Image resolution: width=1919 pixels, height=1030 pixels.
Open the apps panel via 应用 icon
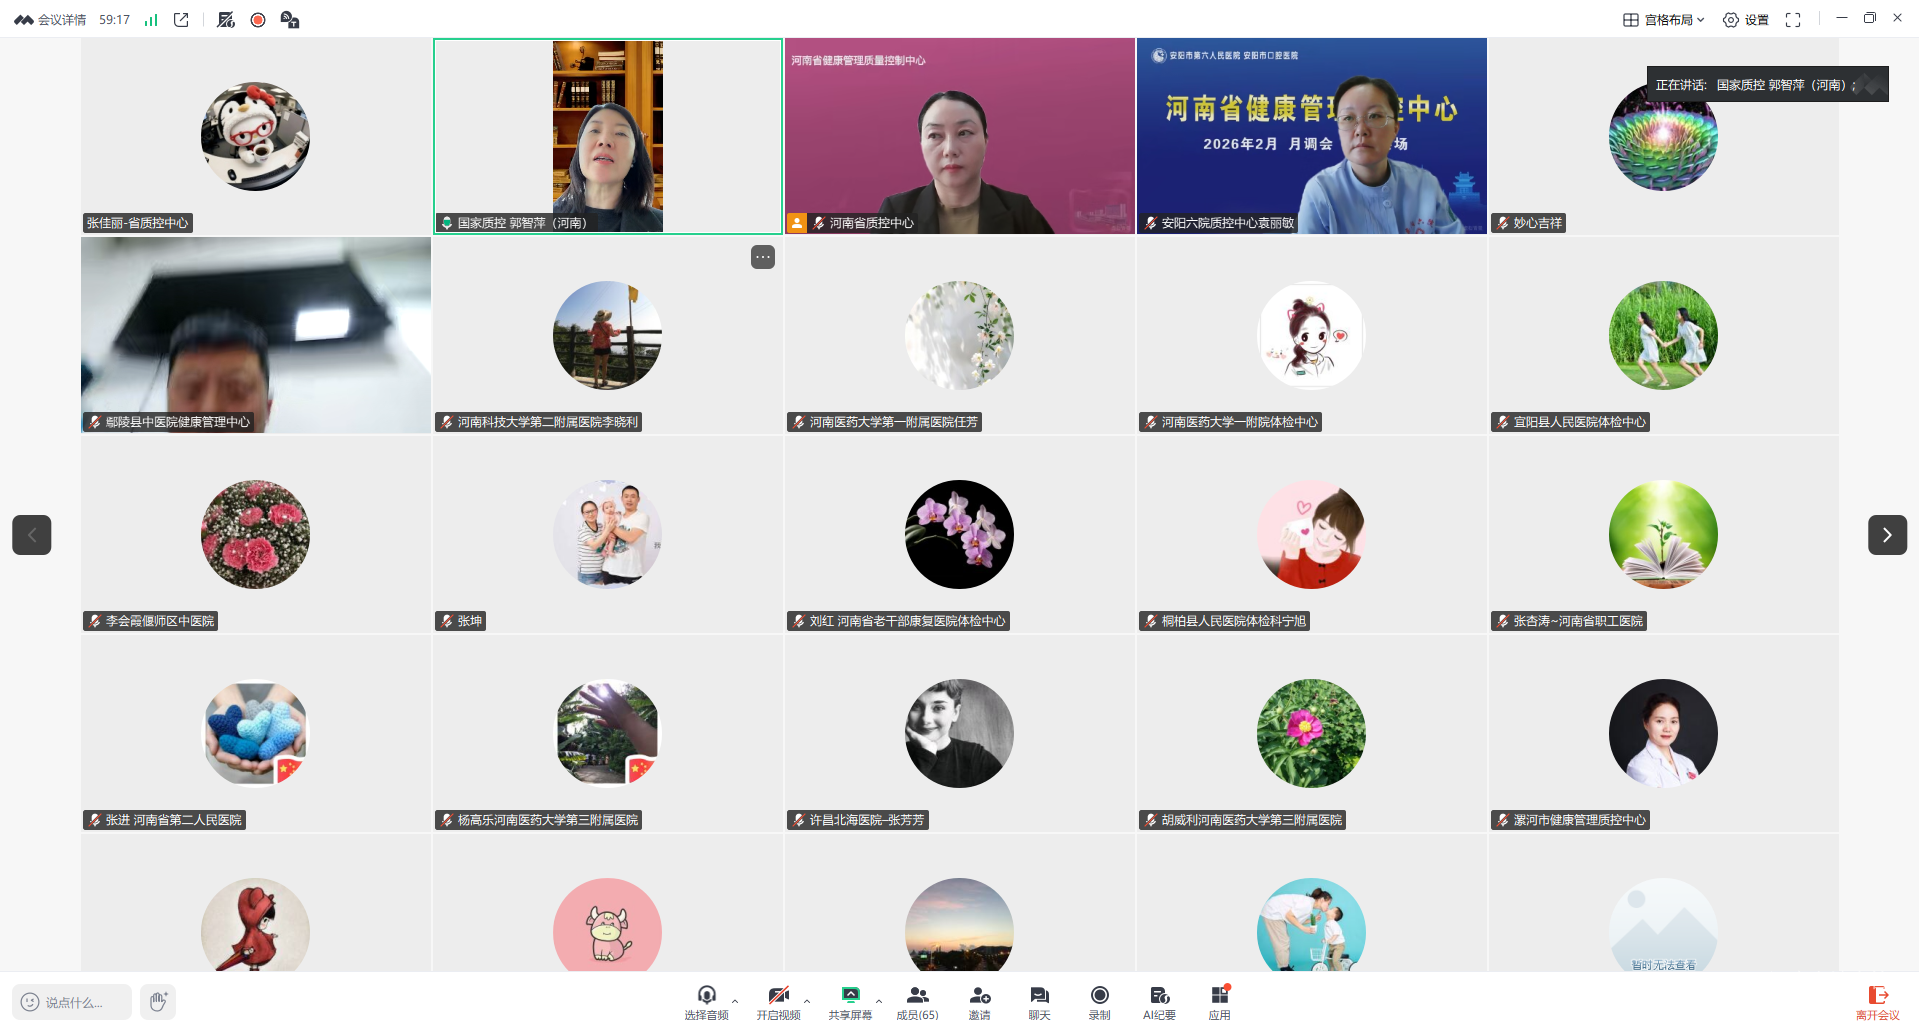pyautogui.click(x=1220, y=1001)
